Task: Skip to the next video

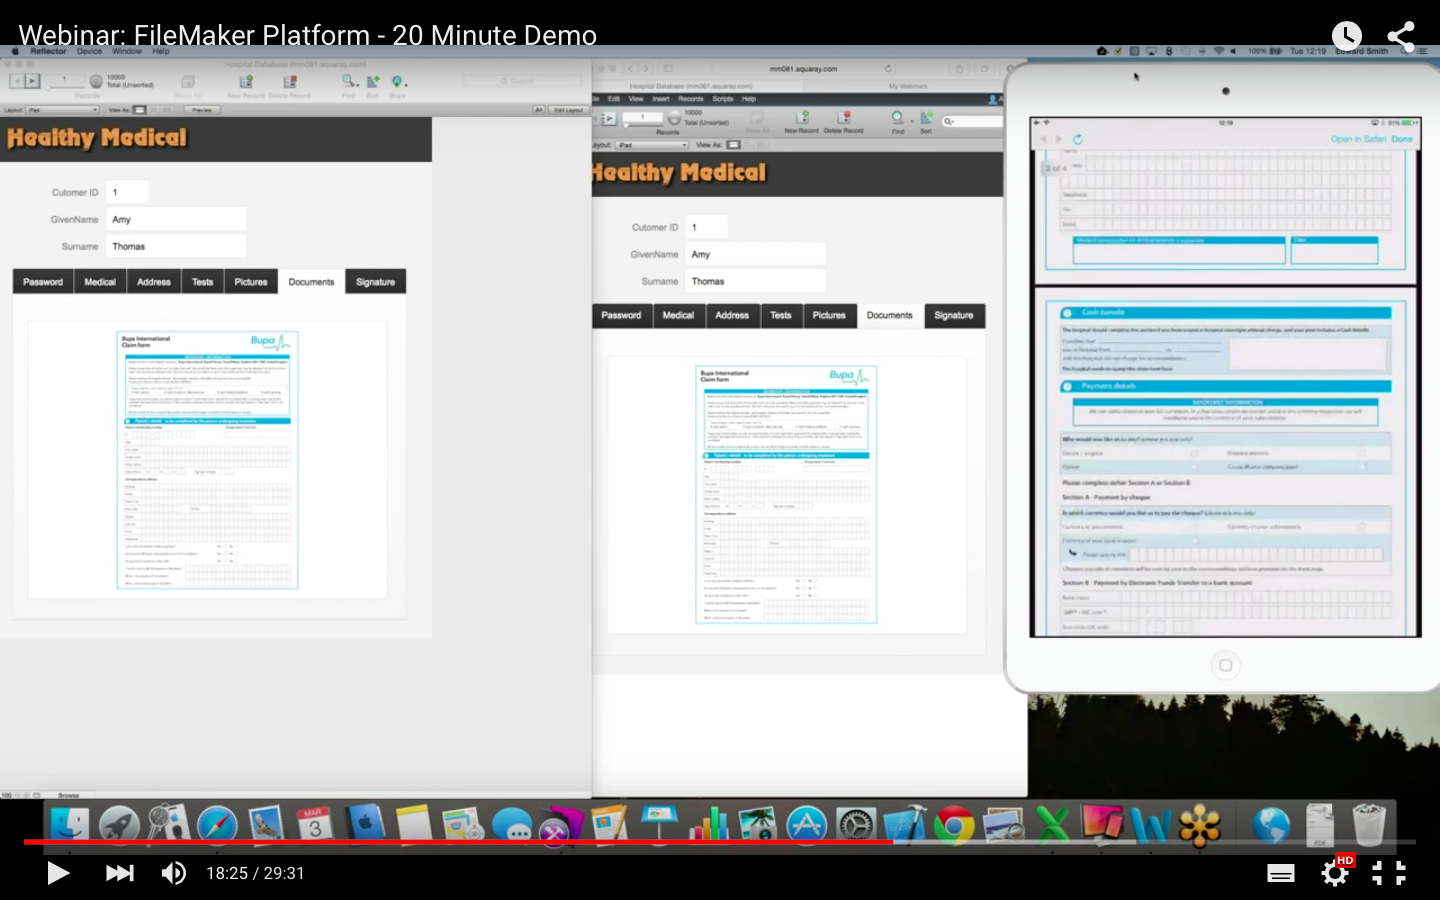Action: point(120,873)
